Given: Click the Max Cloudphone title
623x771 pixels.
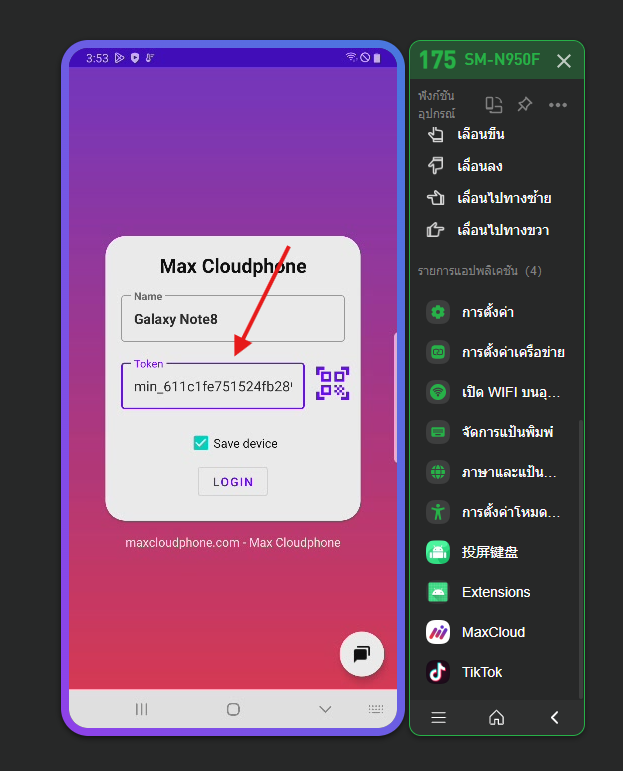Looking at the screenshot, I should point(233,266).
